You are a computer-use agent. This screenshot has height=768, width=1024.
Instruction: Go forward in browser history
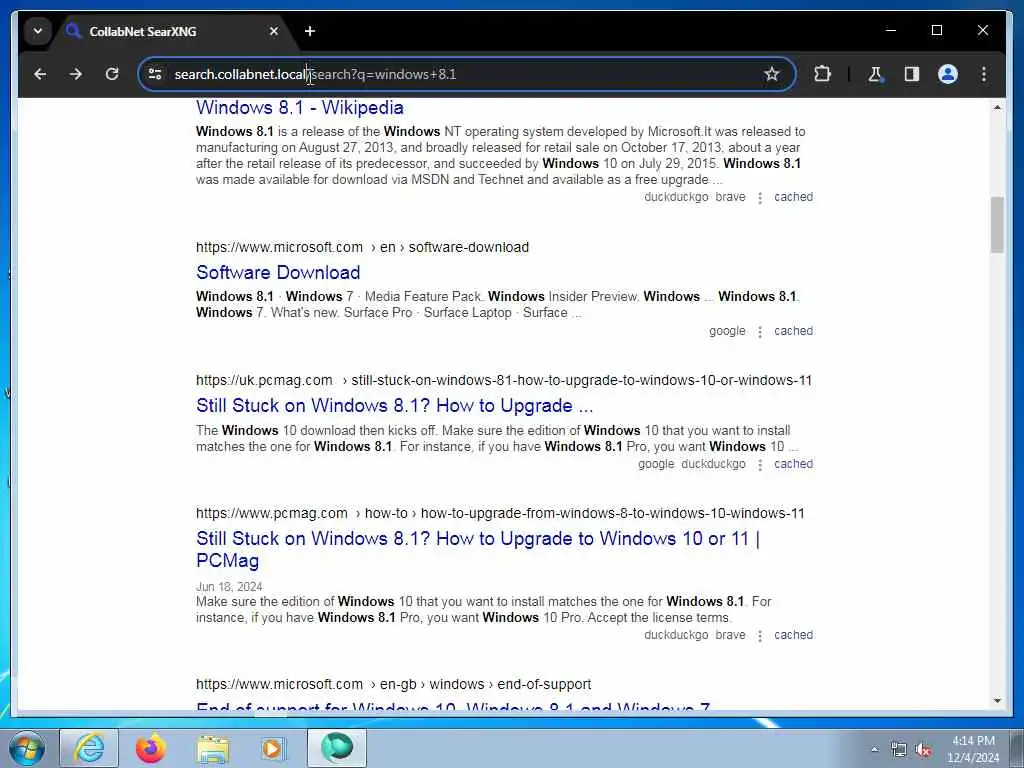coord(76,74)
